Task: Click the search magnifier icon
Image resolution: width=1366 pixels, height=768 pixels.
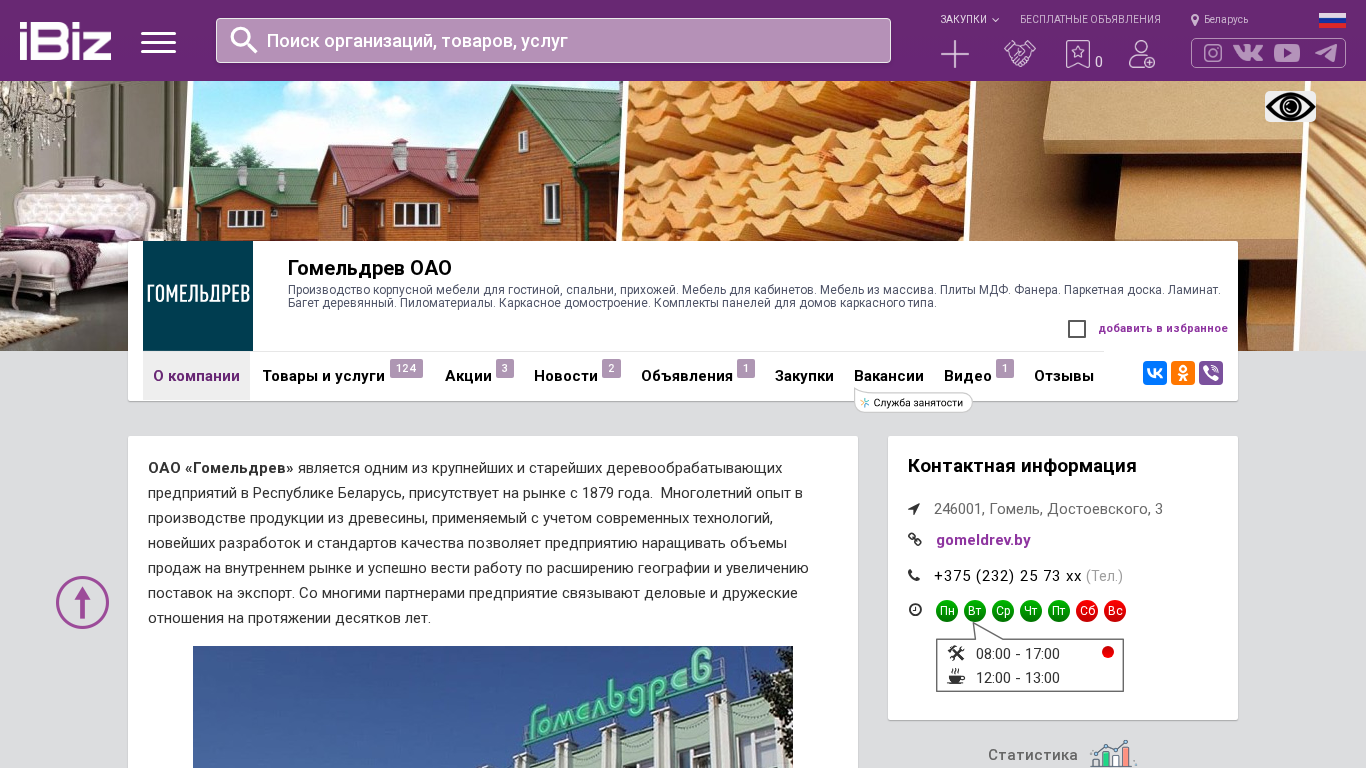Action: coord(244,40)
